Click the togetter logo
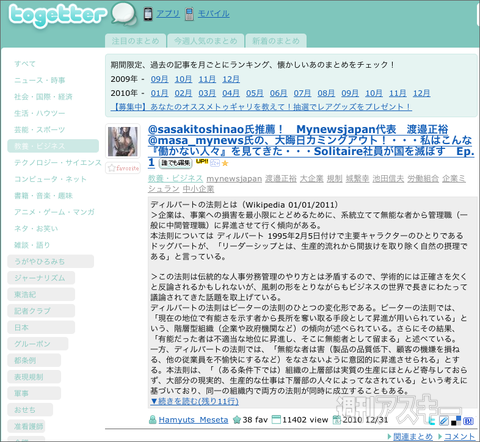480x442 pixels. point(57,15)
